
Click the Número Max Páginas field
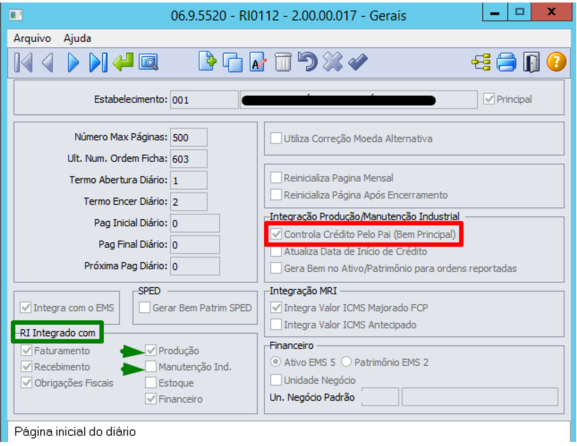[189, 137]
